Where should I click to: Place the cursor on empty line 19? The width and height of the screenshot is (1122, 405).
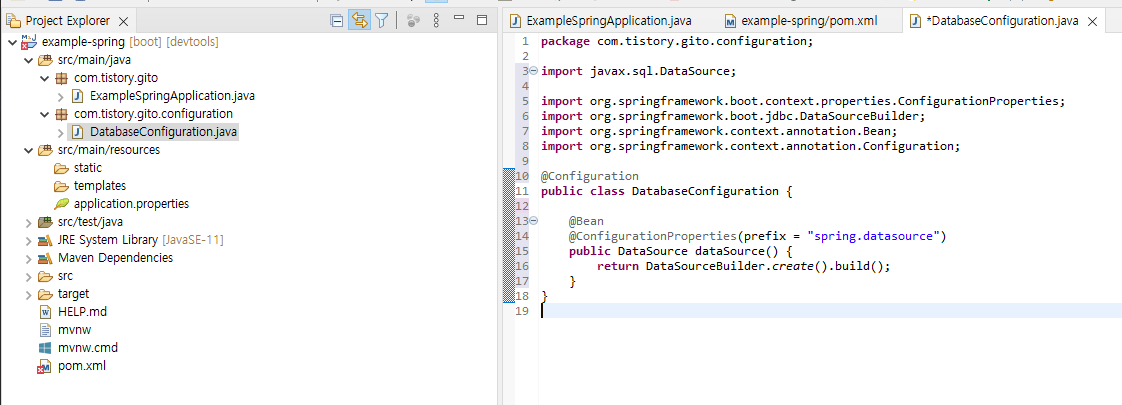(830, 311)
